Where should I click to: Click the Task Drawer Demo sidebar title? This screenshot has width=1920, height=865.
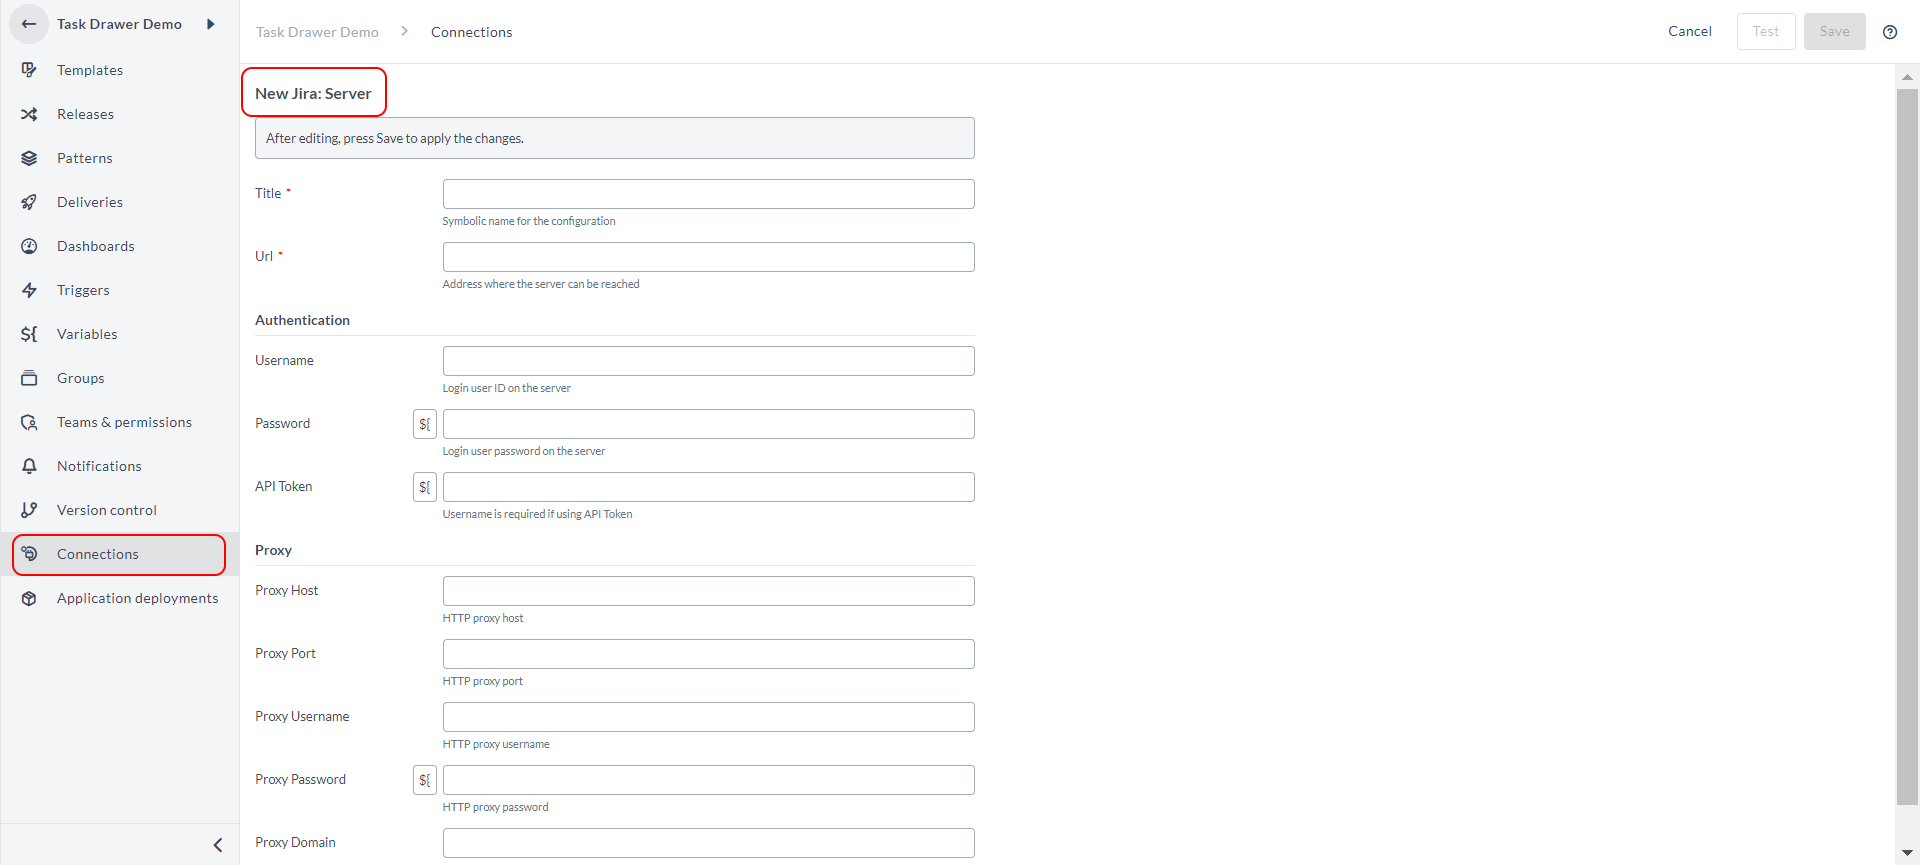pyautogui.click(x=119, y=24)
